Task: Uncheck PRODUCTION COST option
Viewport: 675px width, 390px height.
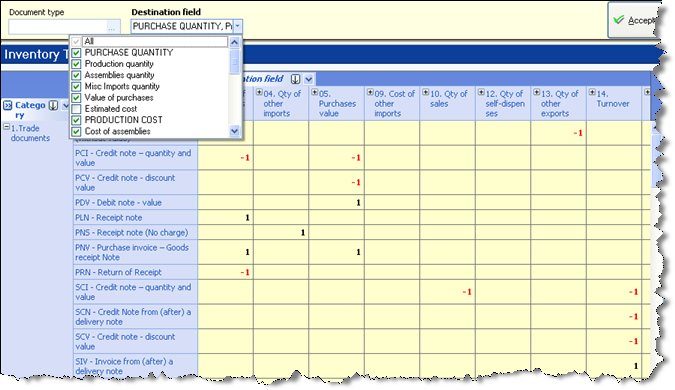Action: 76,120
